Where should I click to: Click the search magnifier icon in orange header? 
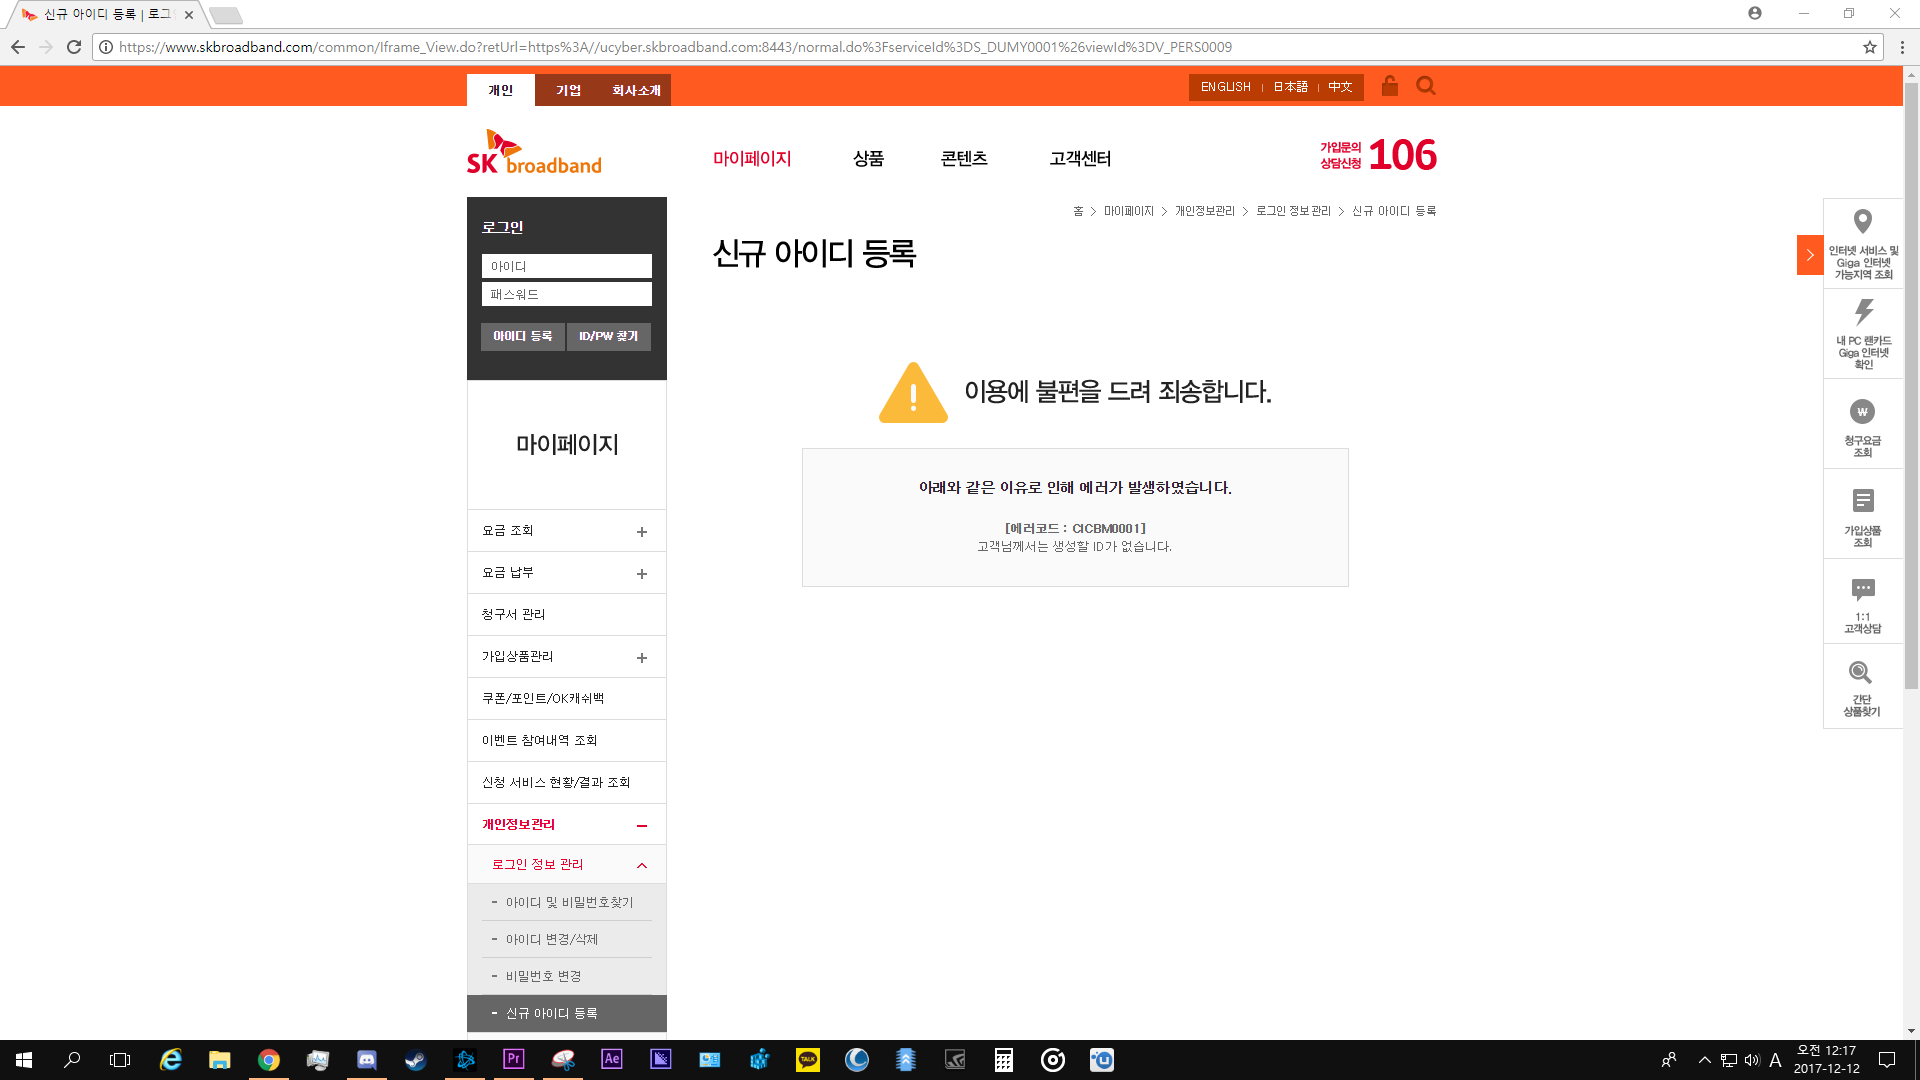1426,86
